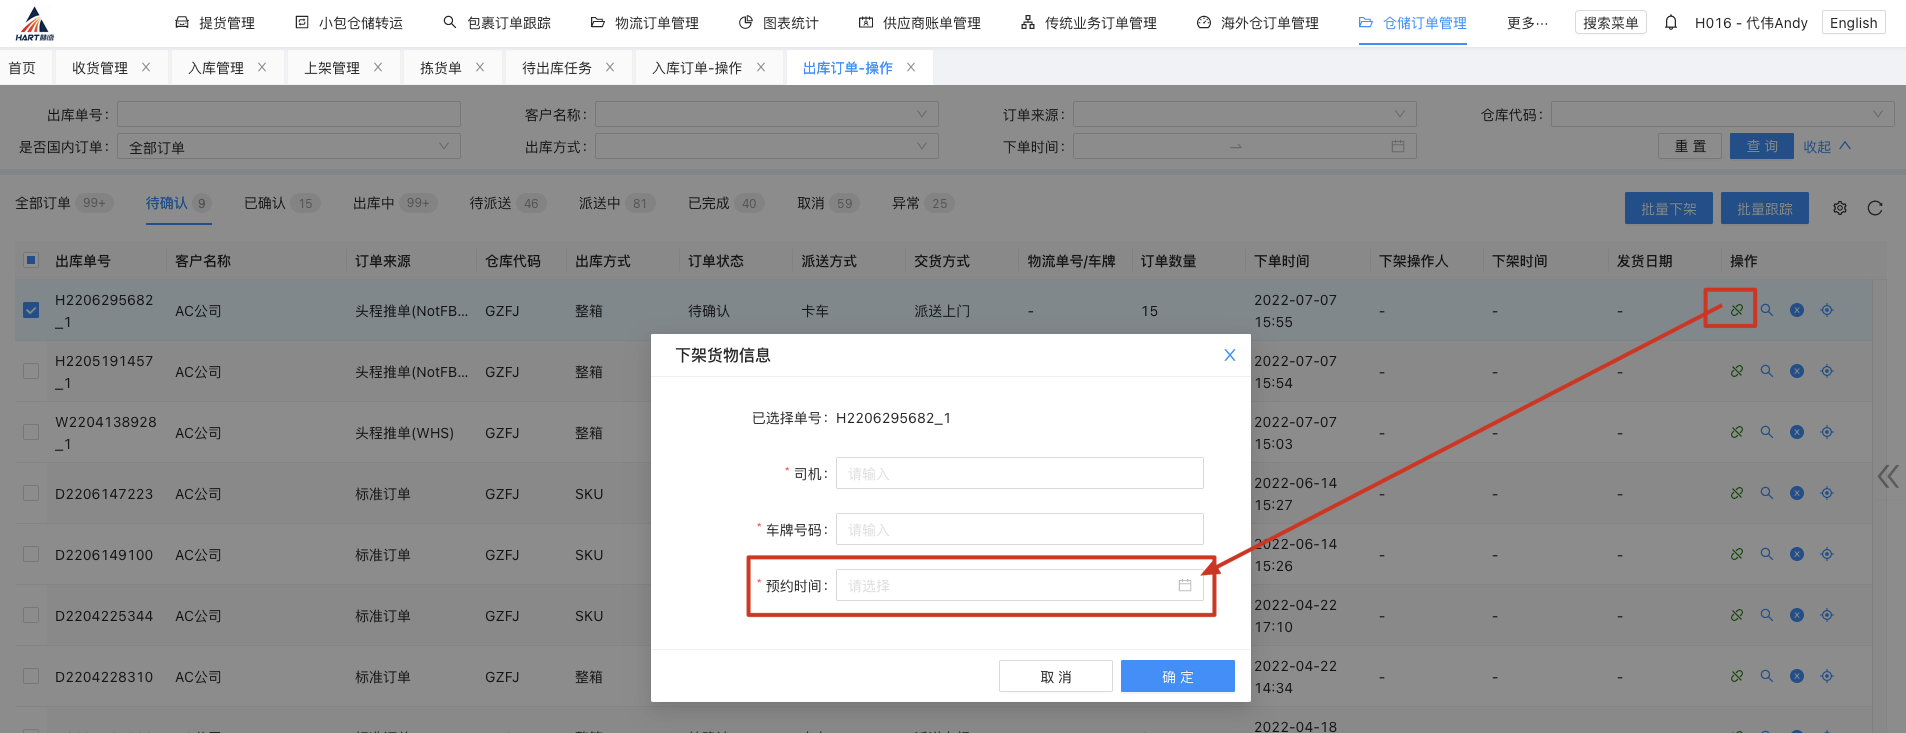Viewport: 1906px width, 733px height.
Task: Click the blue cancel icon for order W2204138928_1
Action: 1797,432
